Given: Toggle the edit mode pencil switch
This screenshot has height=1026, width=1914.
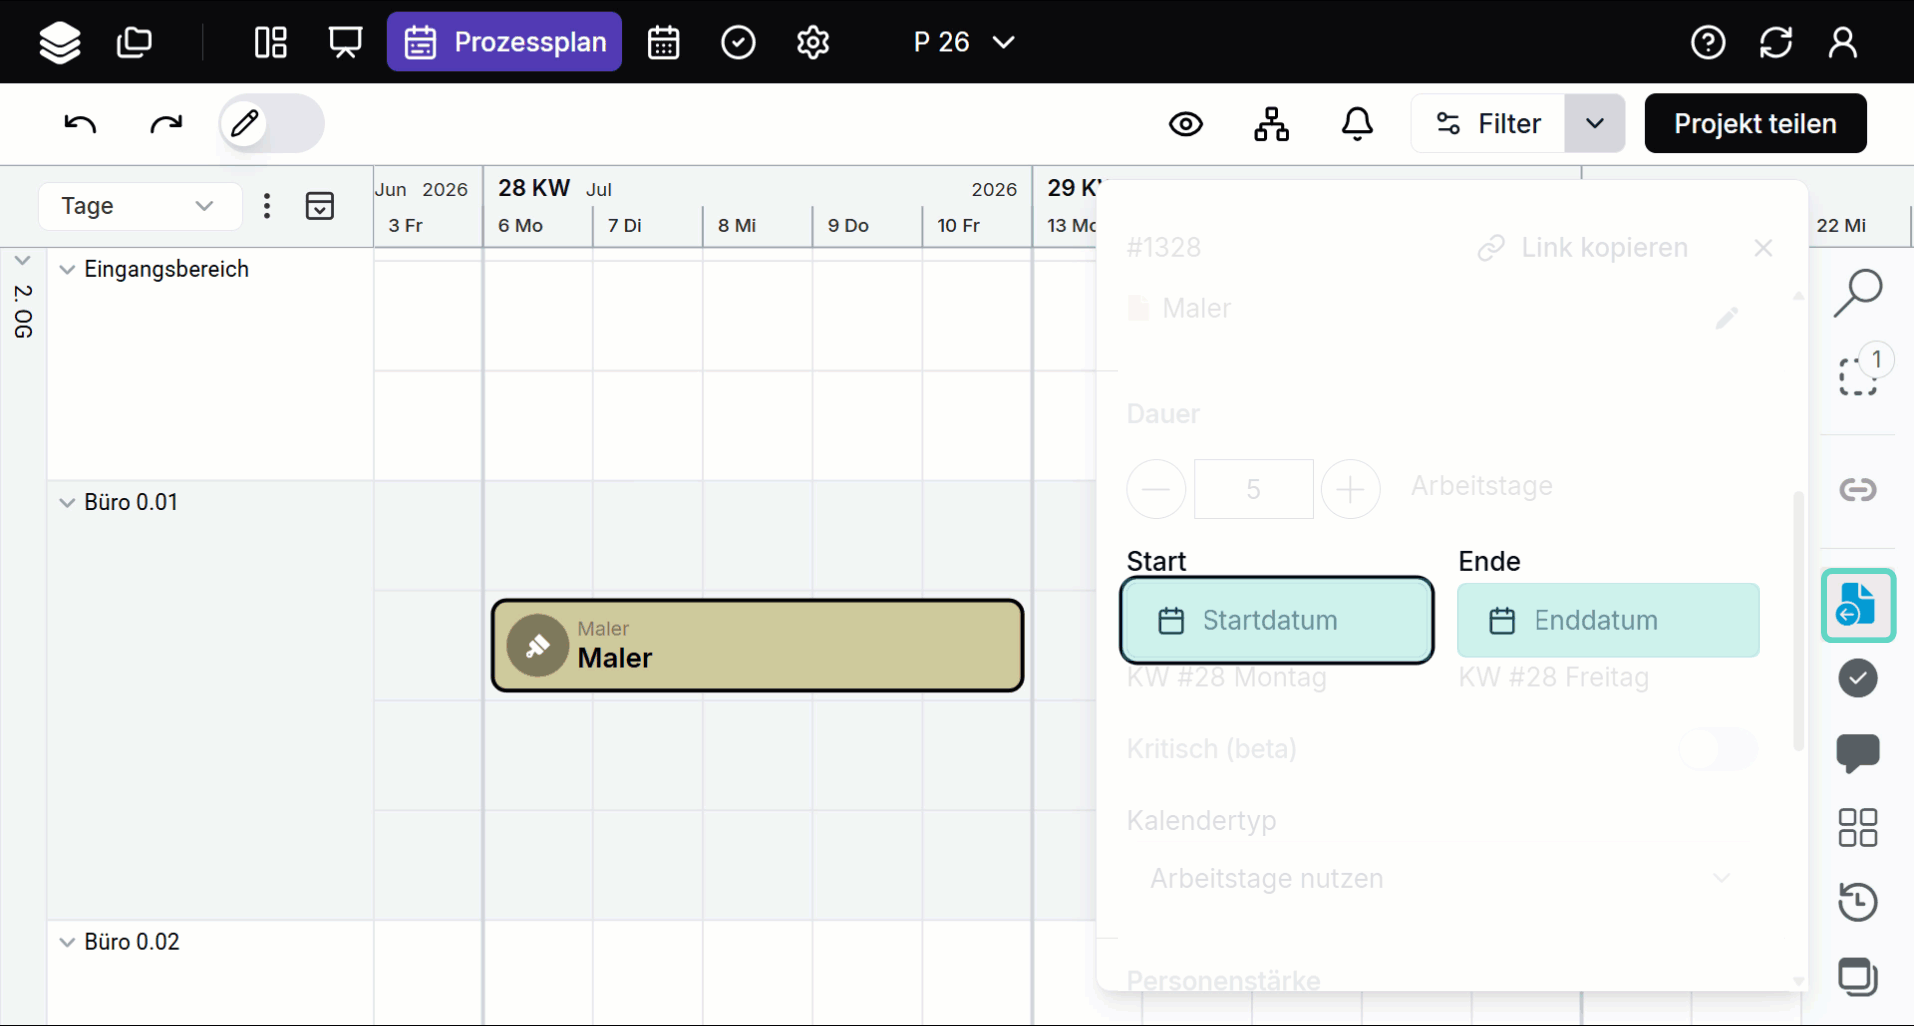Looking at the screenshot, I should click(271, 124).
